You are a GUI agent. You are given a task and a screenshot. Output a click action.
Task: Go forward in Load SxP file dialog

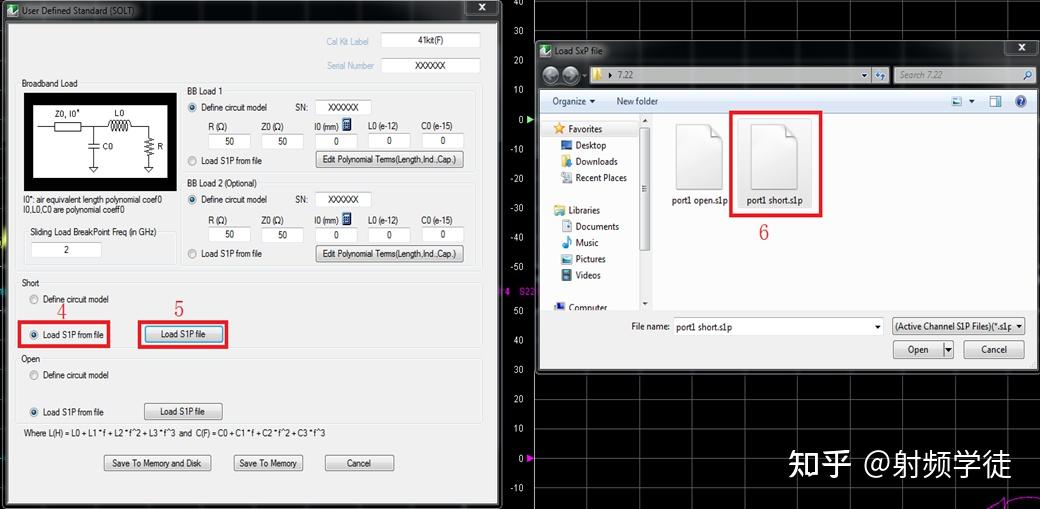tap(571, 75)
